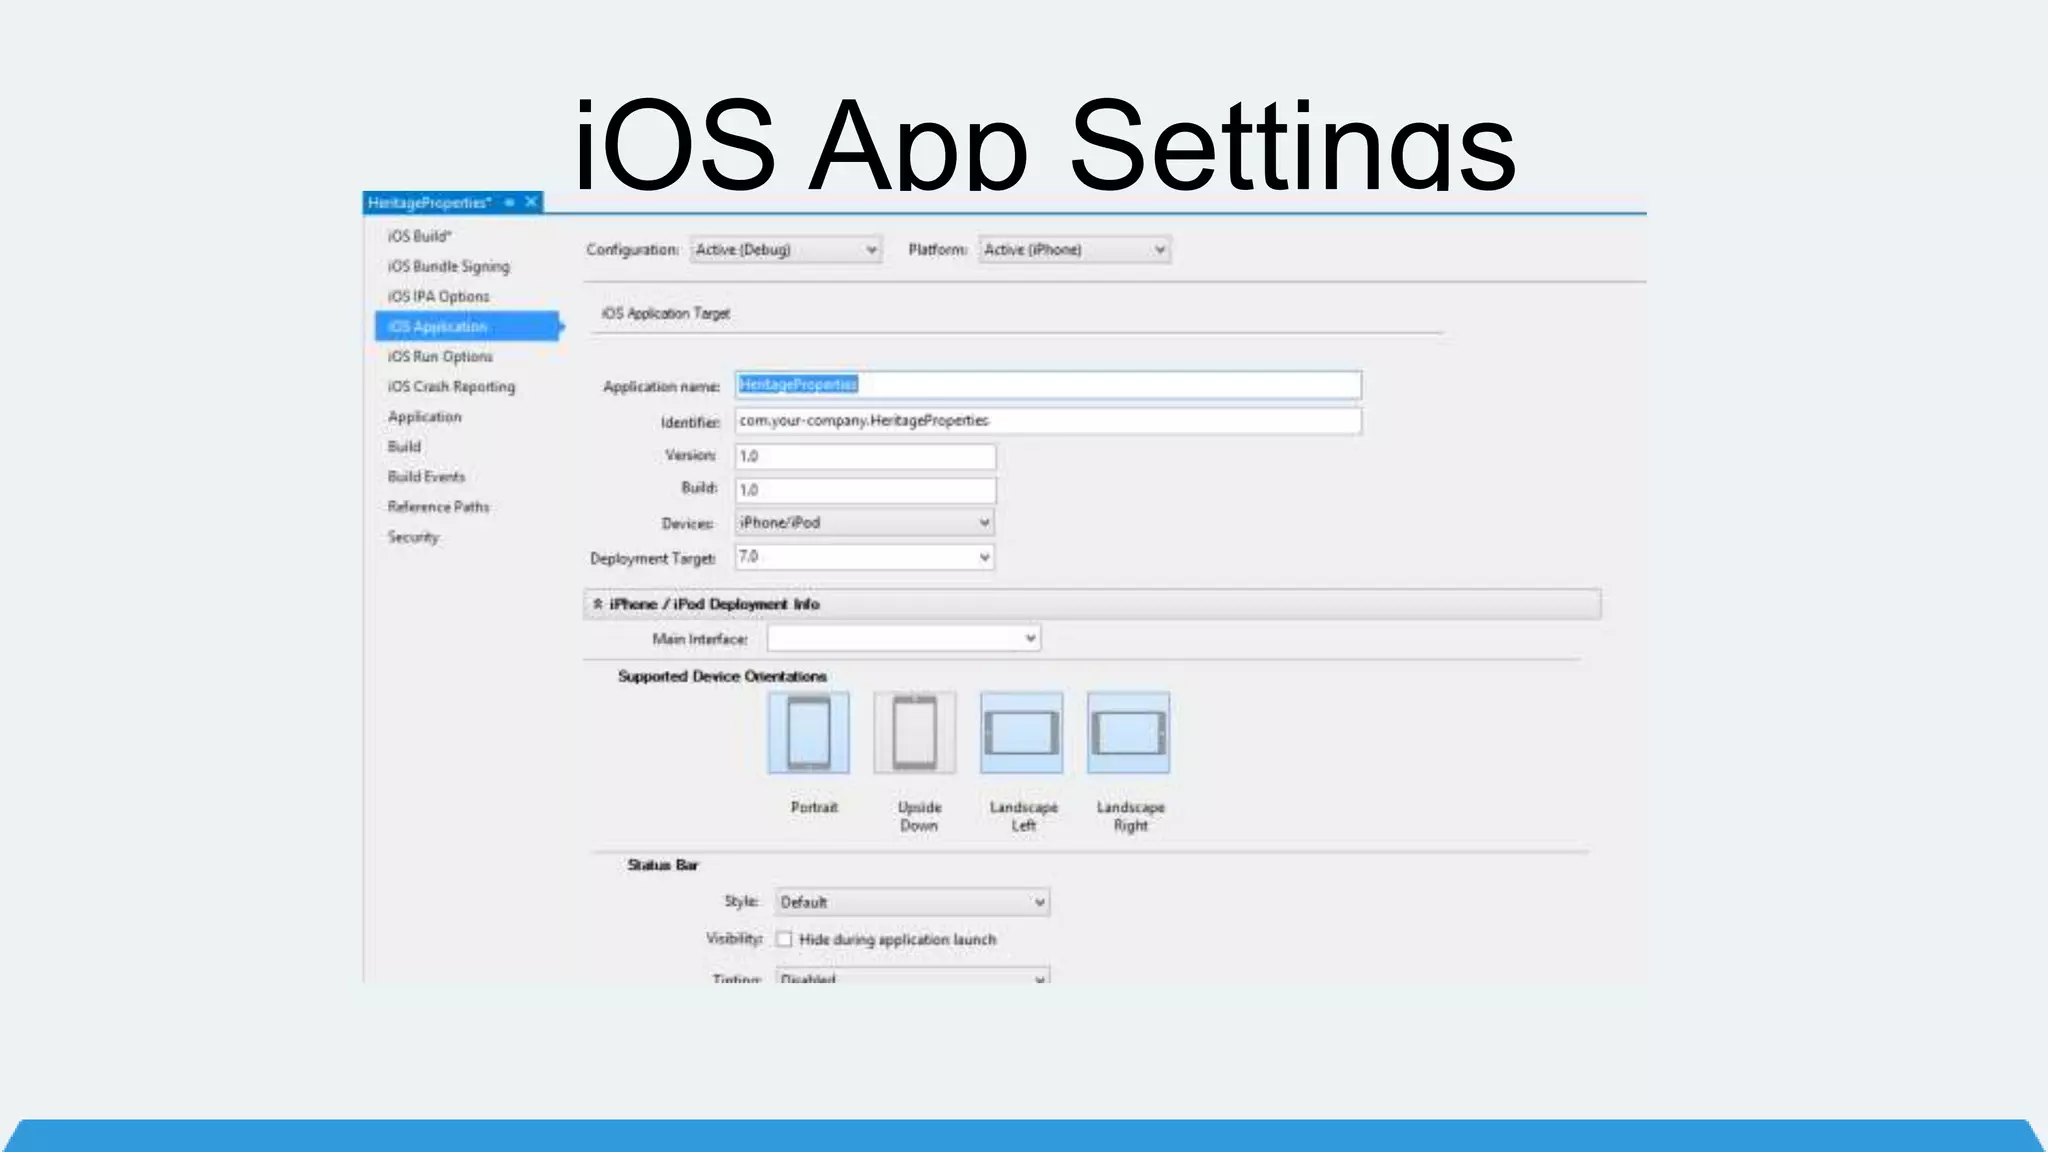Click the Build number input field

[x=866, y=490]
